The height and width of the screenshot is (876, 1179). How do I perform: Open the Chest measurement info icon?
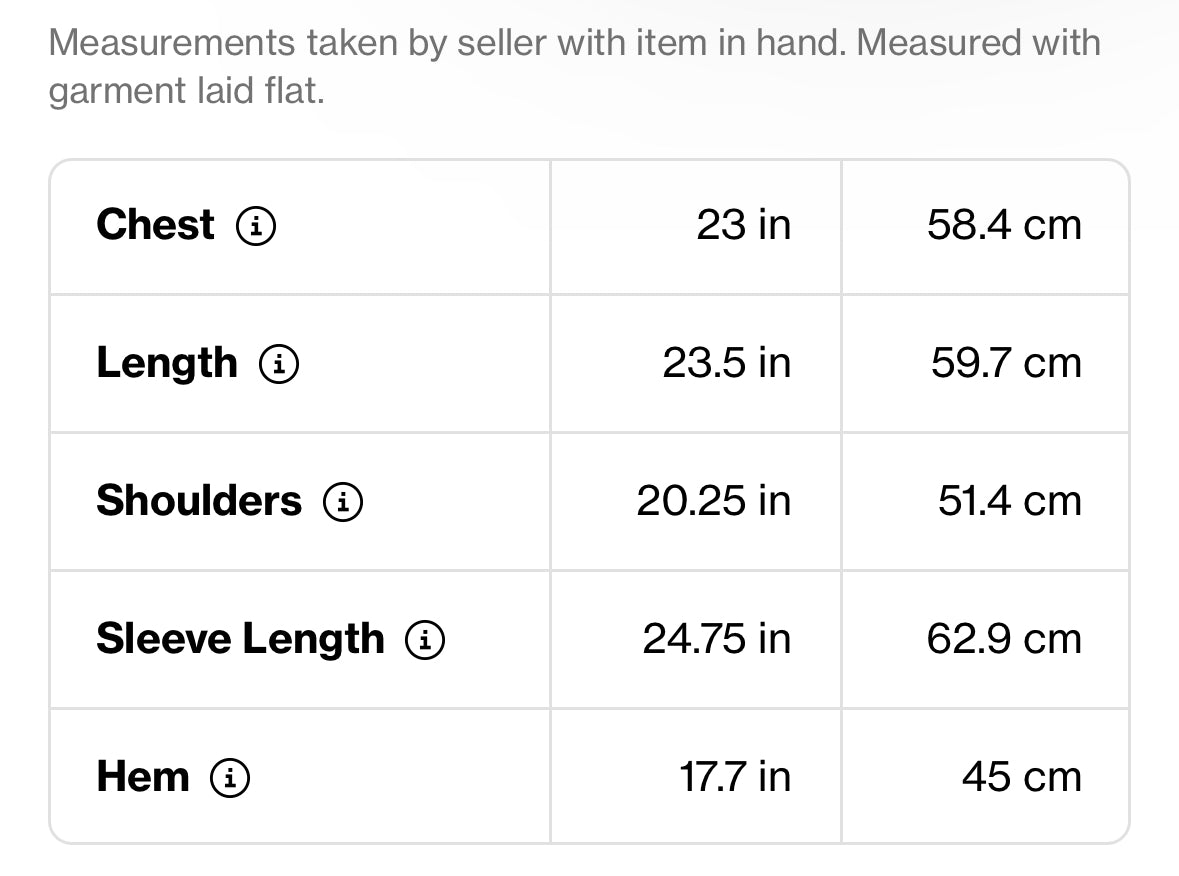tap(256, 226)
